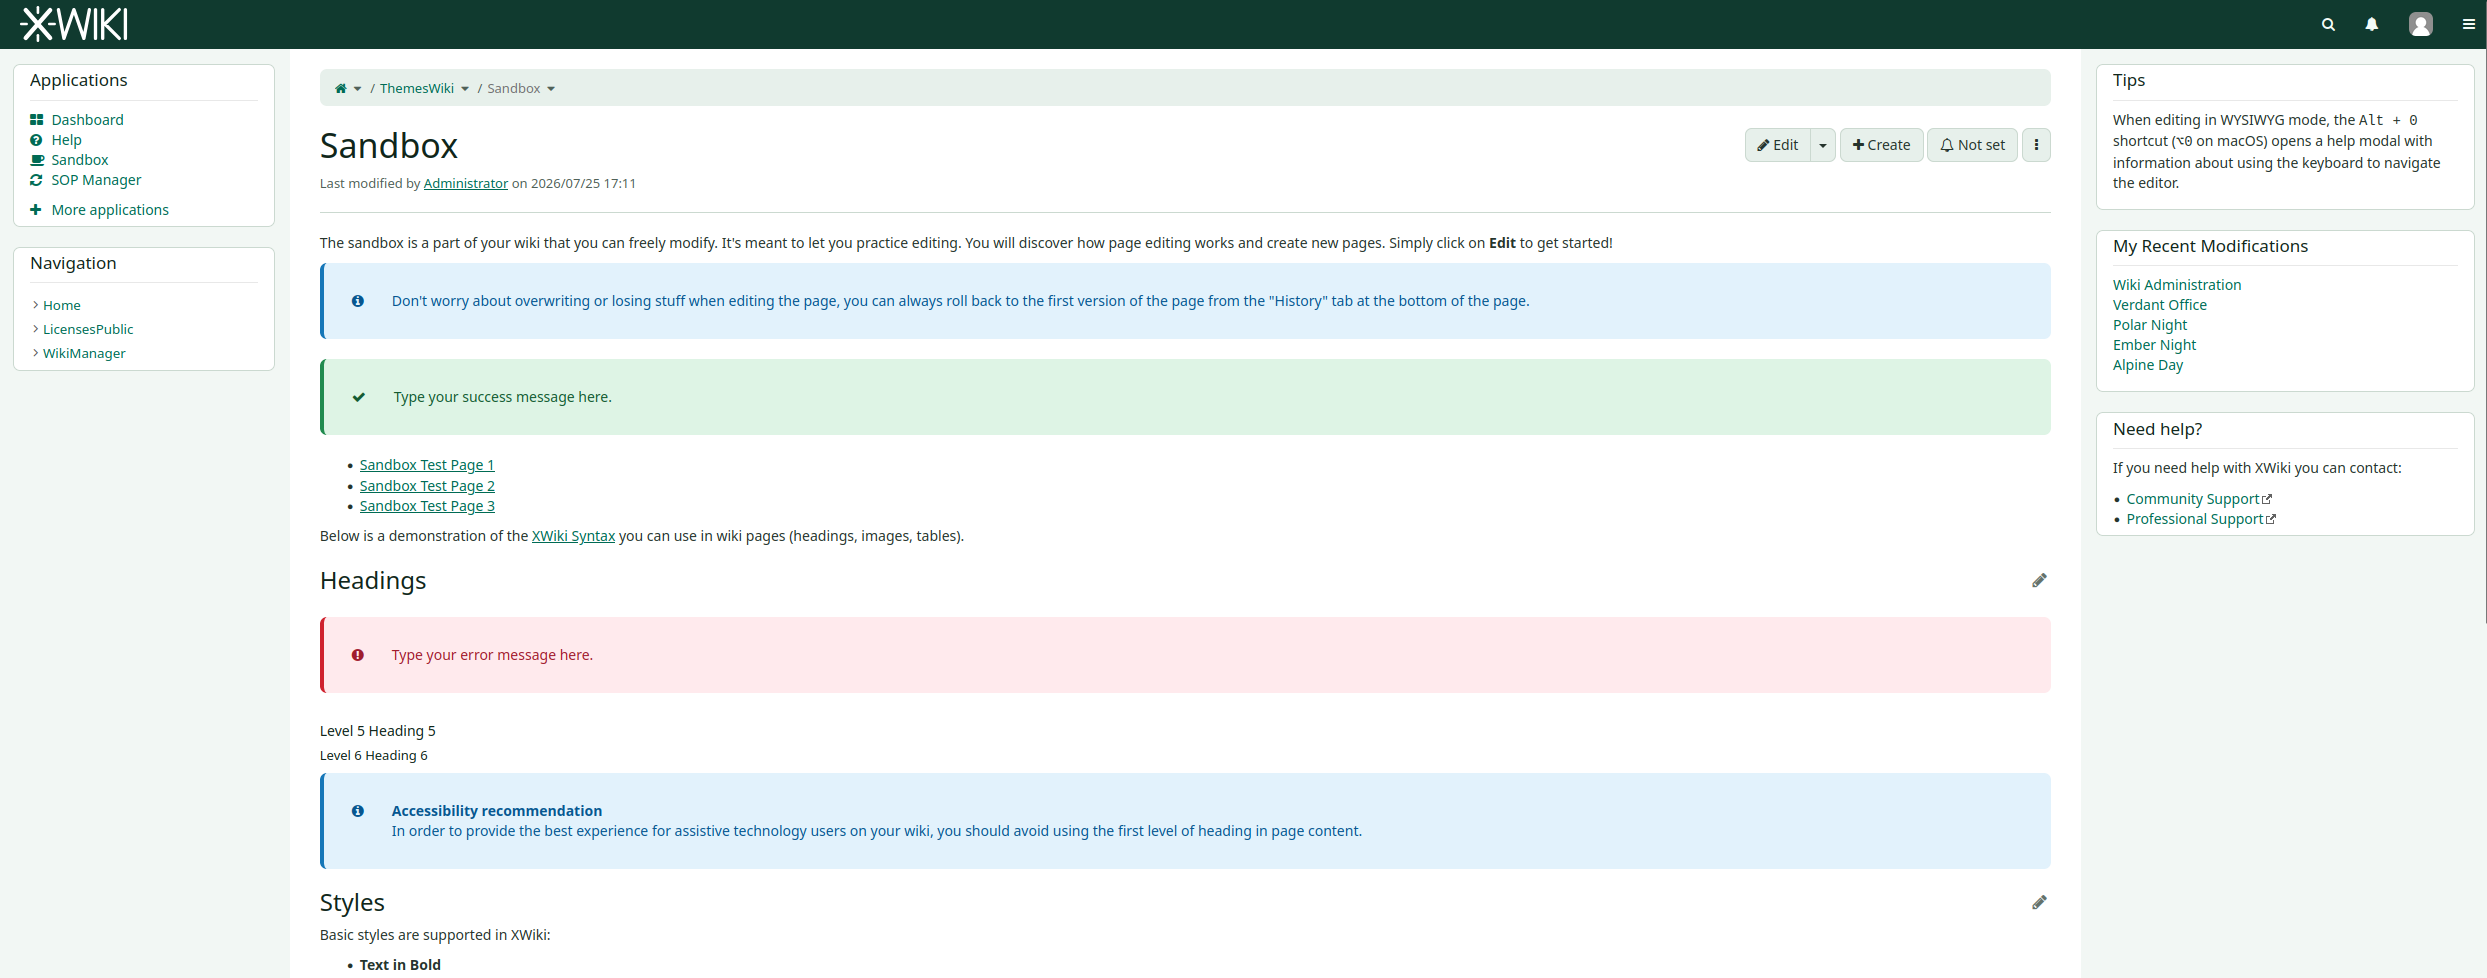Open Community Support link
Screen dimensions: 2487x978
pos(2193,499)
